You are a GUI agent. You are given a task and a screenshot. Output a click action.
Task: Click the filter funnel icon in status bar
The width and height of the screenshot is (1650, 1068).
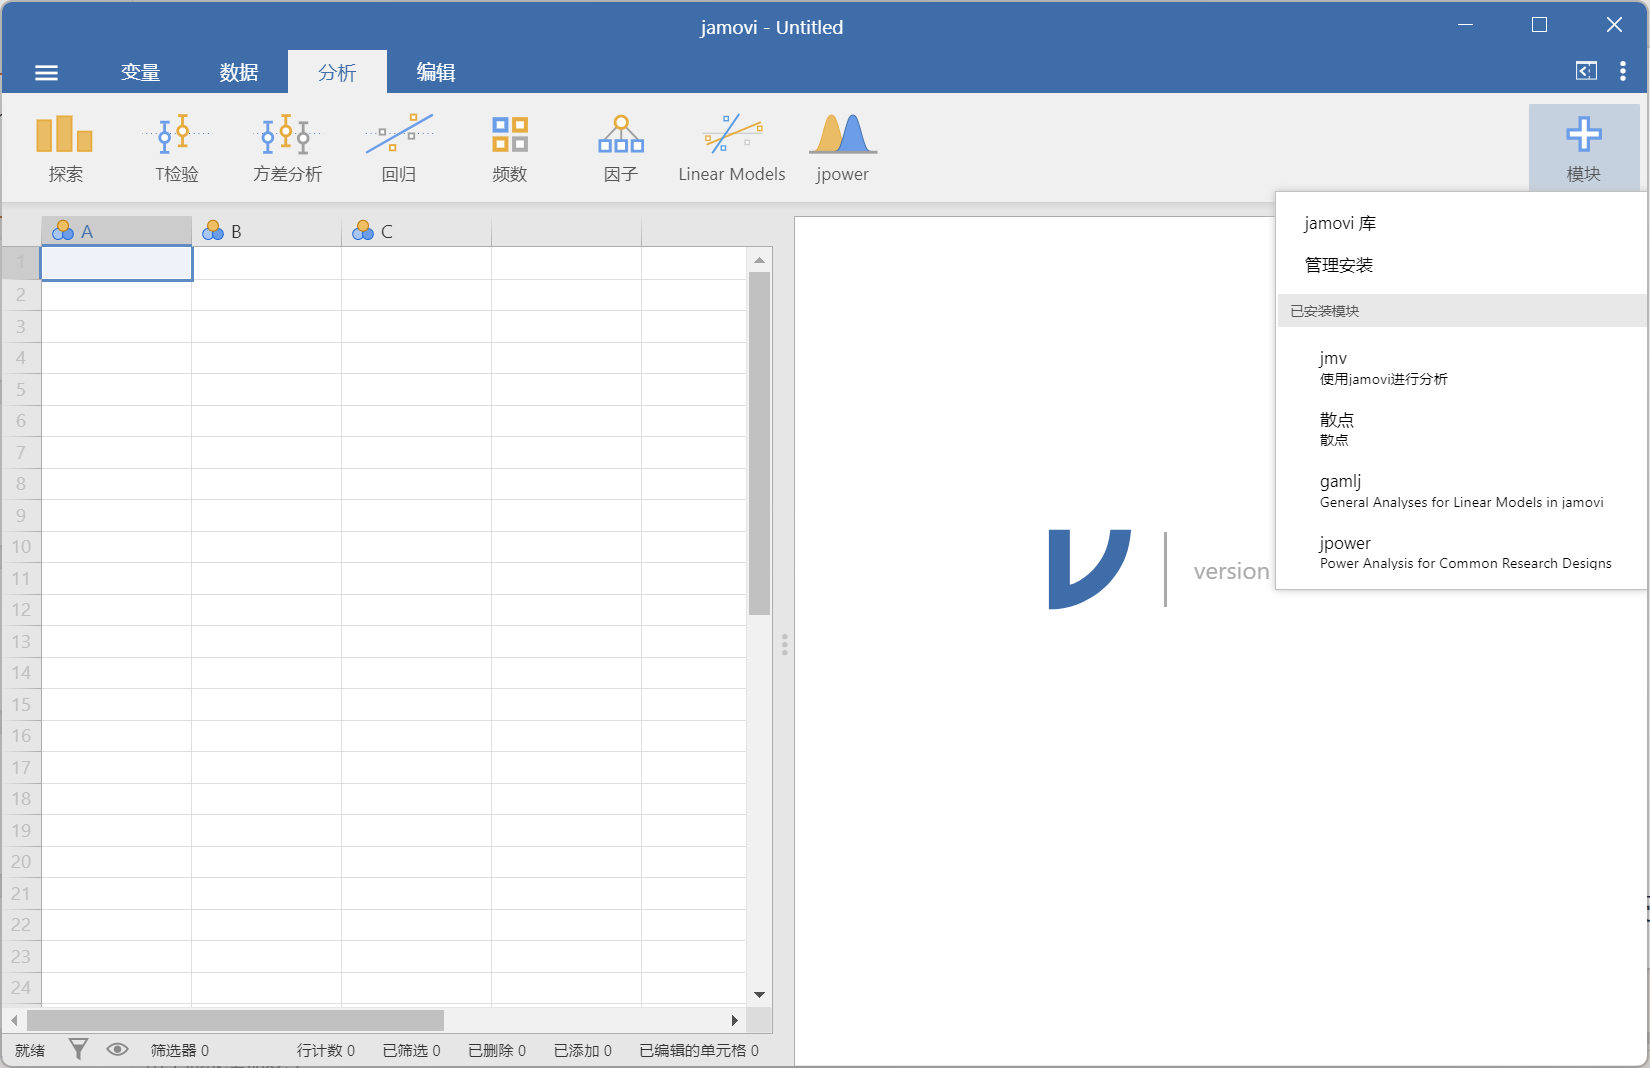point(78,1049)
